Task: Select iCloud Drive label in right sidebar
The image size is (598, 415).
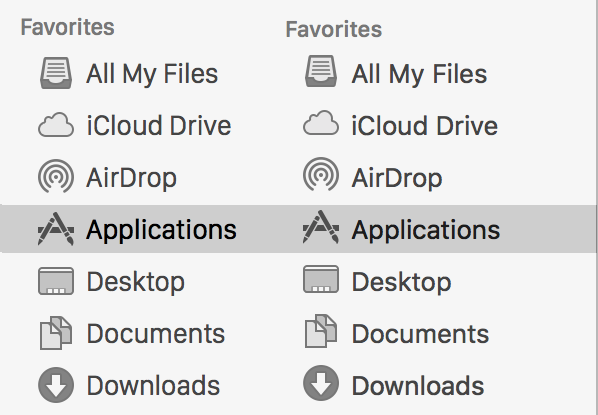Action: tap(424, 125)
